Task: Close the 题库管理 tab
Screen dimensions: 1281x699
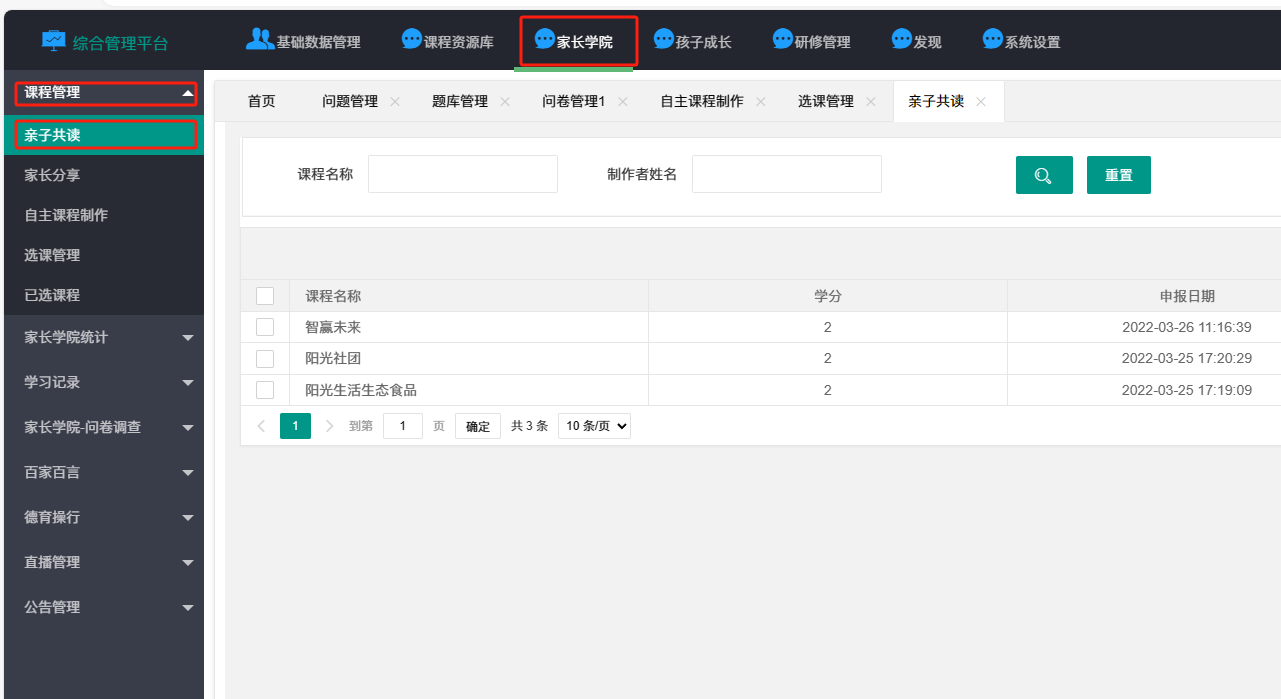Action: pos(505,102)
